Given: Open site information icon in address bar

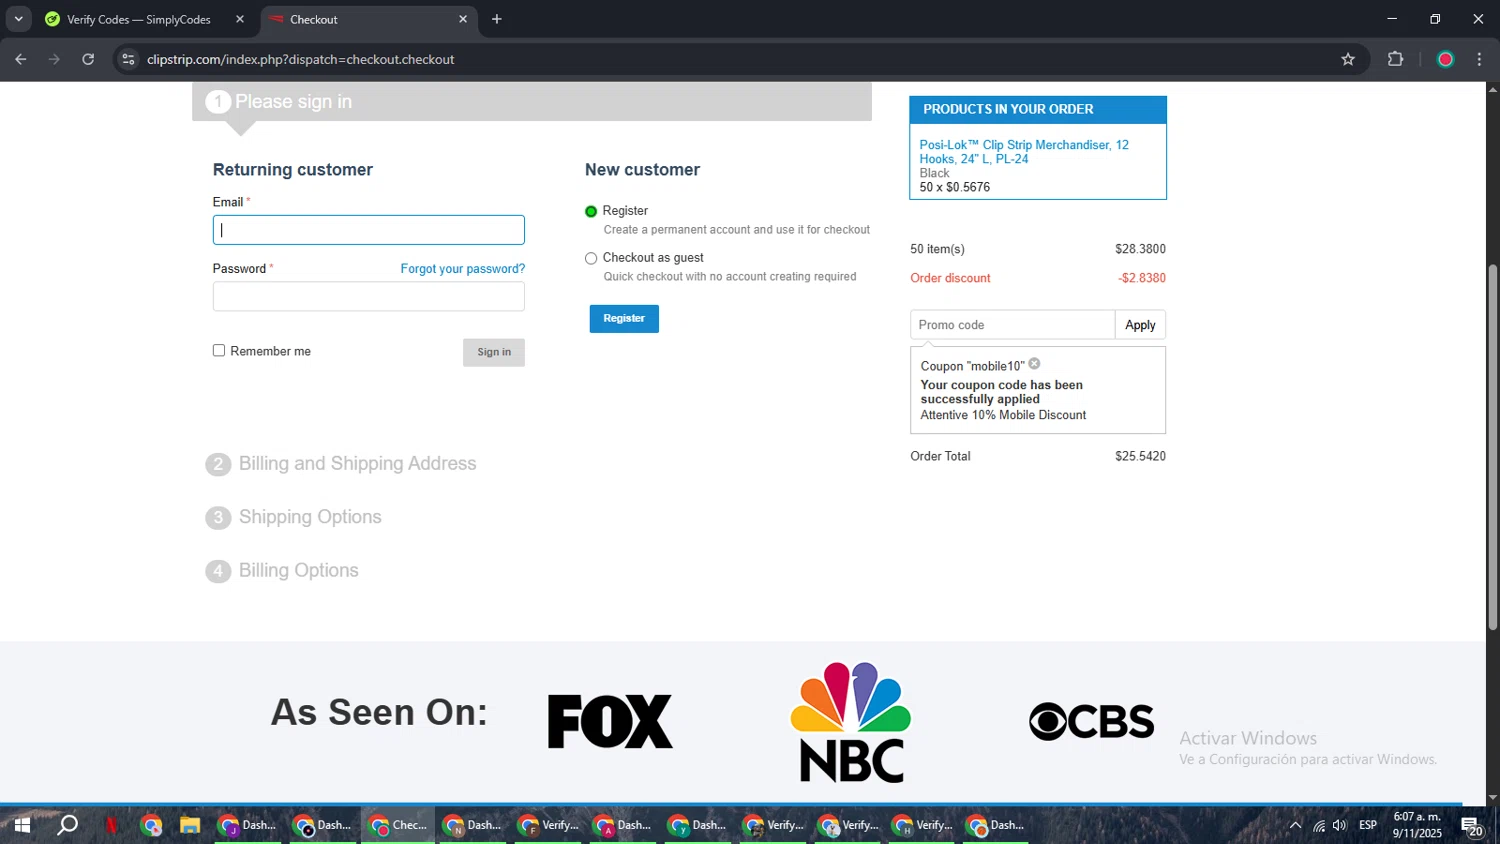Looking at the screenshot, I should coord(128,59).
